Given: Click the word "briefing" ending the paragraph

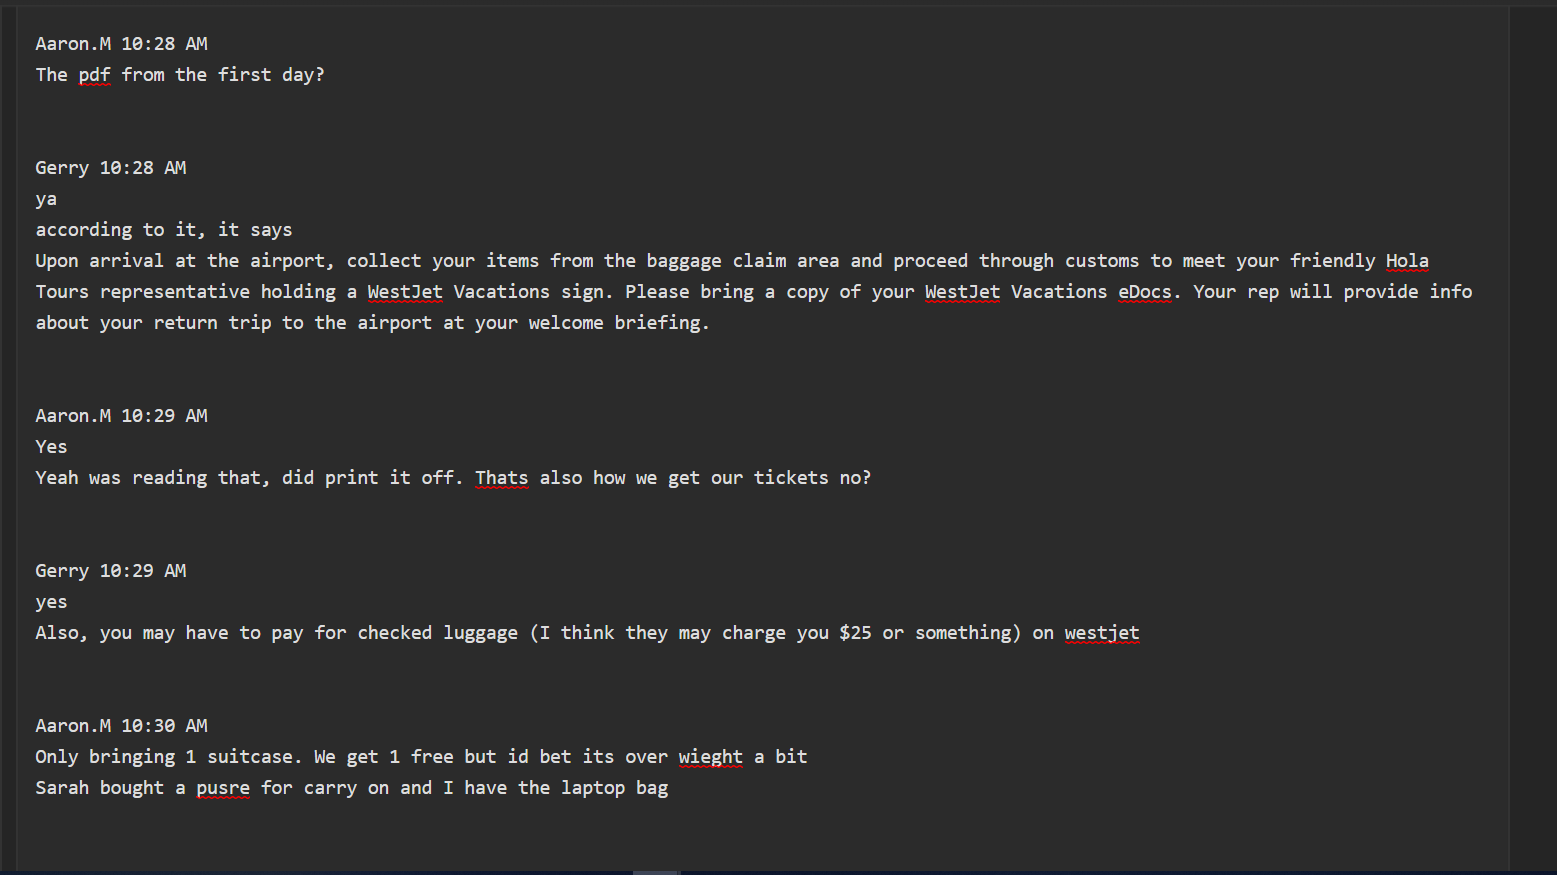Looking at the screenshot, I should pyautogui.click(x=657, y=323).
